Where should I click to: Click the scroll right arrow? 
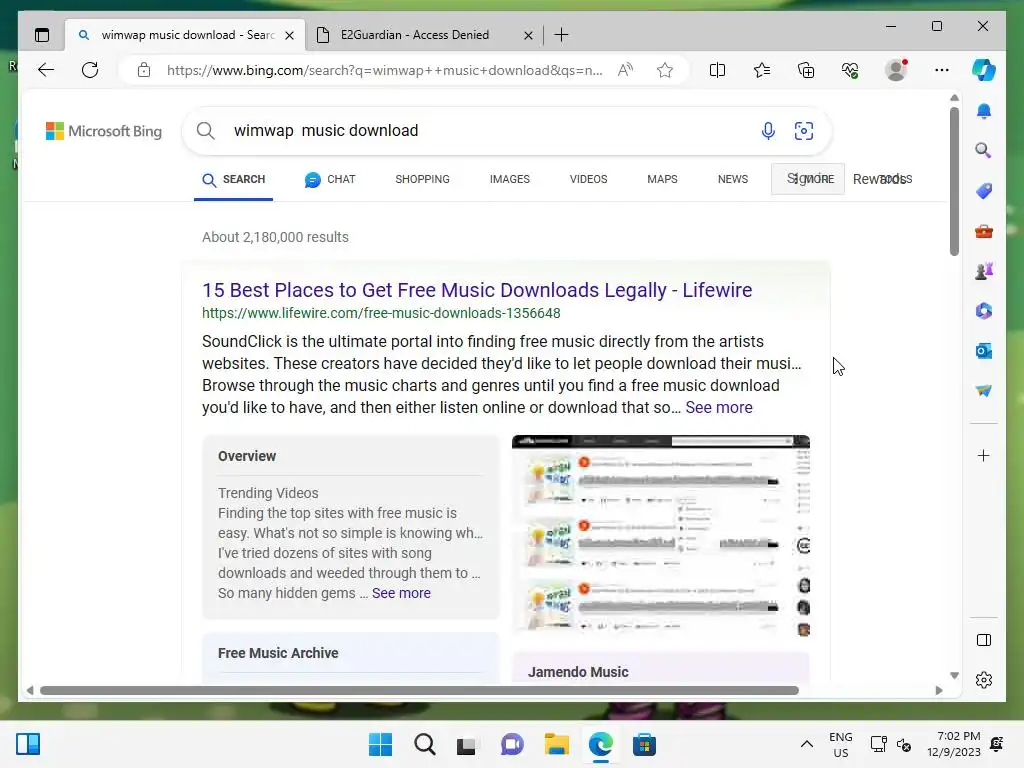click(x=939, y=690)
